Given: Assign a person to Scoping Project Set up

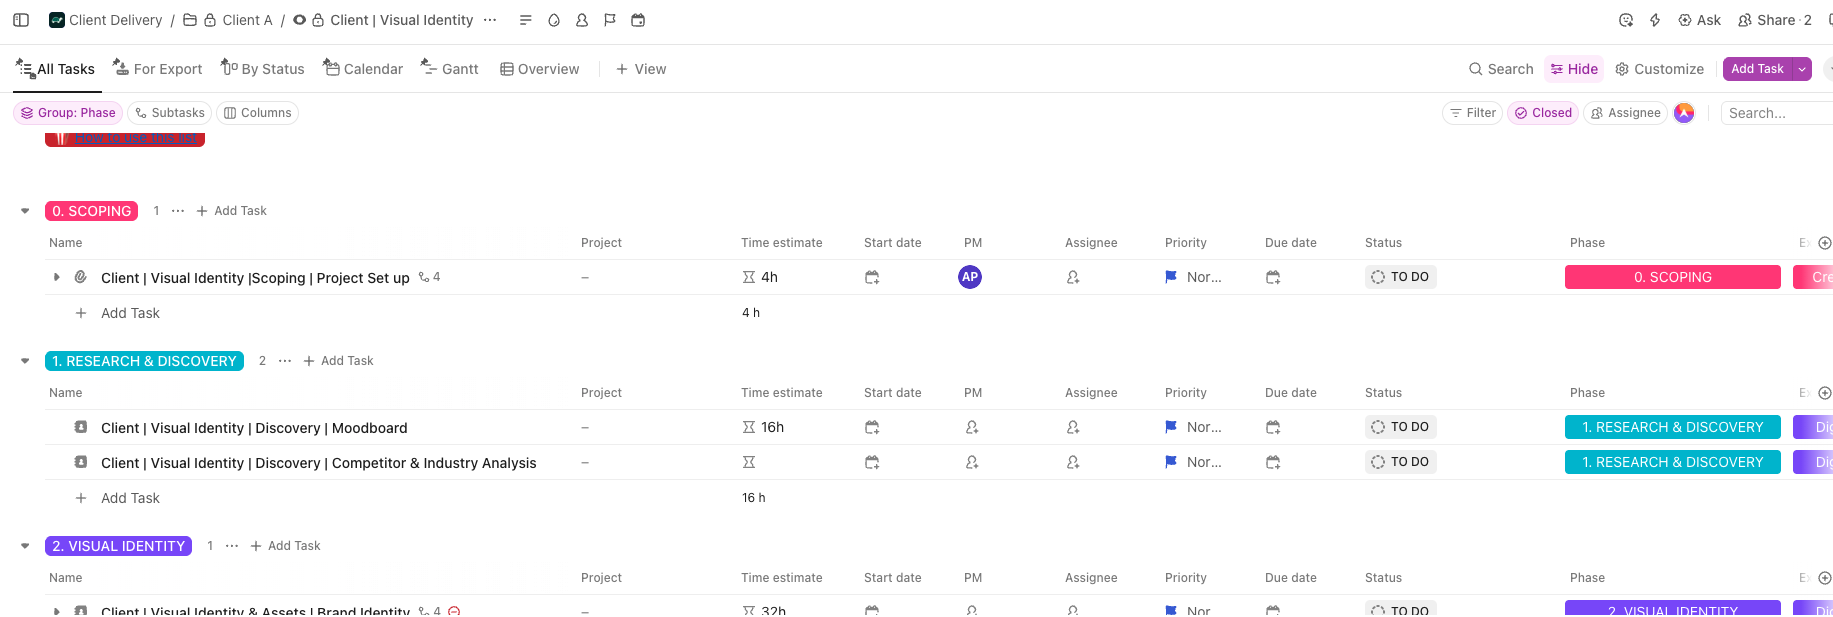Looking at the screenshot, I should [1073, 277].
